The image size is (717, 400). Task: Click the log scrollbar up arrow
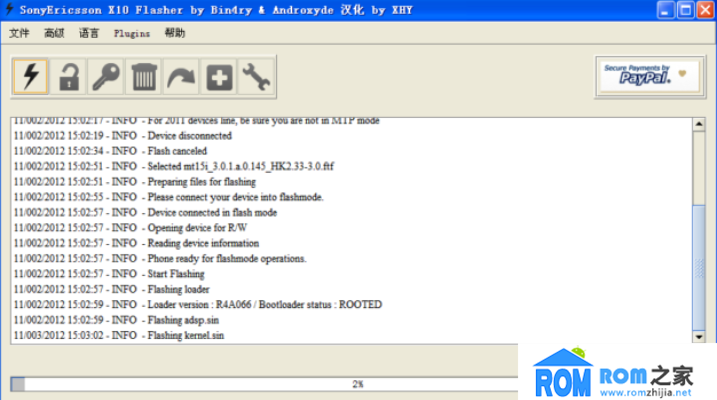coord(699,124)
